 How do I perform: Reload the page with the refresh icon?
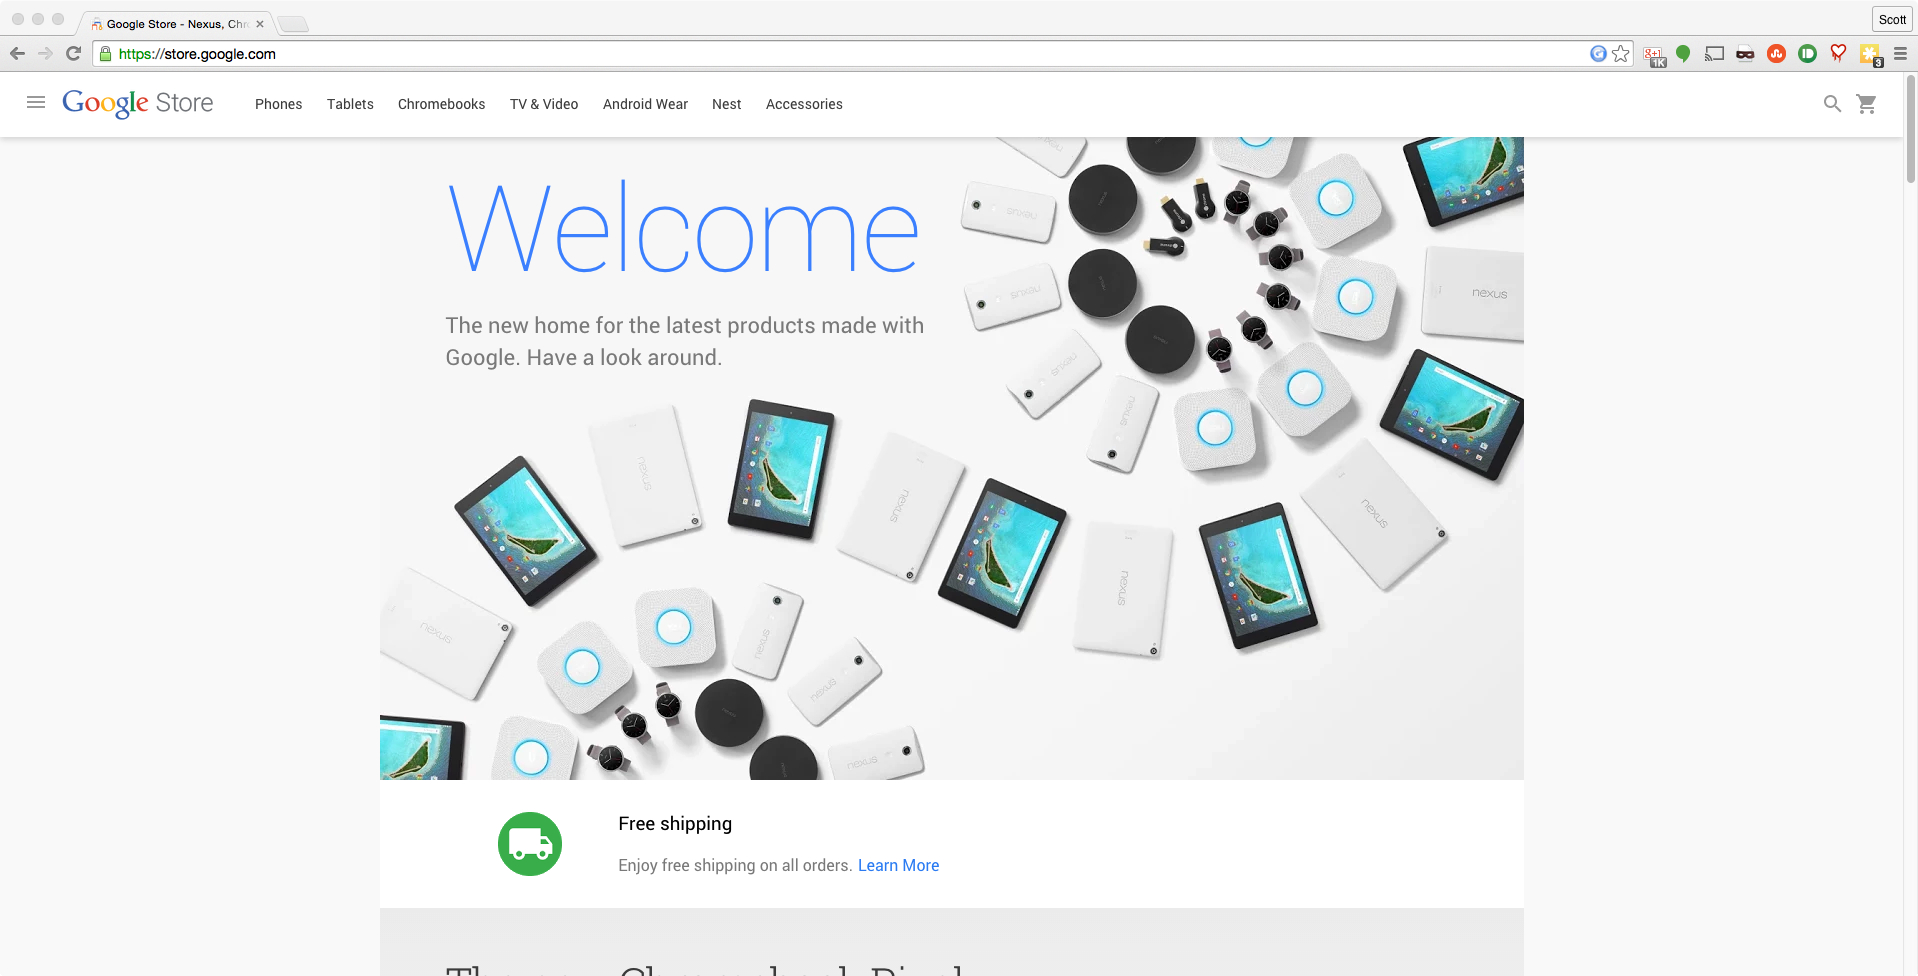click(73, 54)
